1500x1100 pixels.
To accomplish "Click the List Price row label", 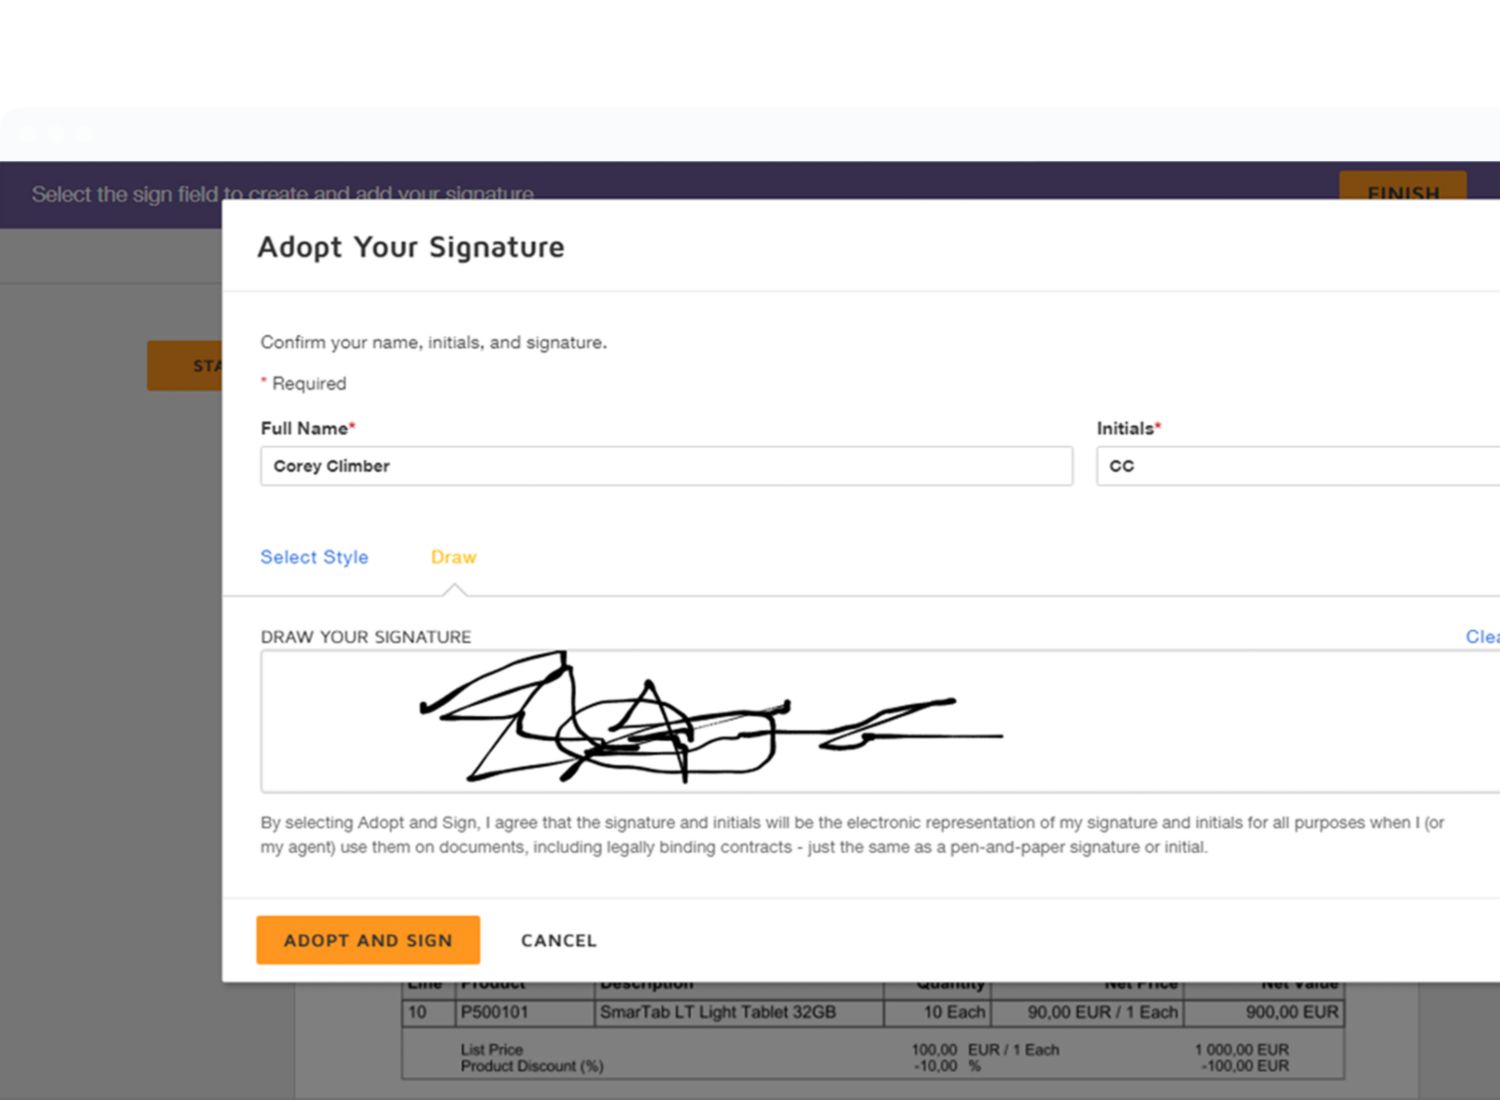I will tap(491, 1049).
